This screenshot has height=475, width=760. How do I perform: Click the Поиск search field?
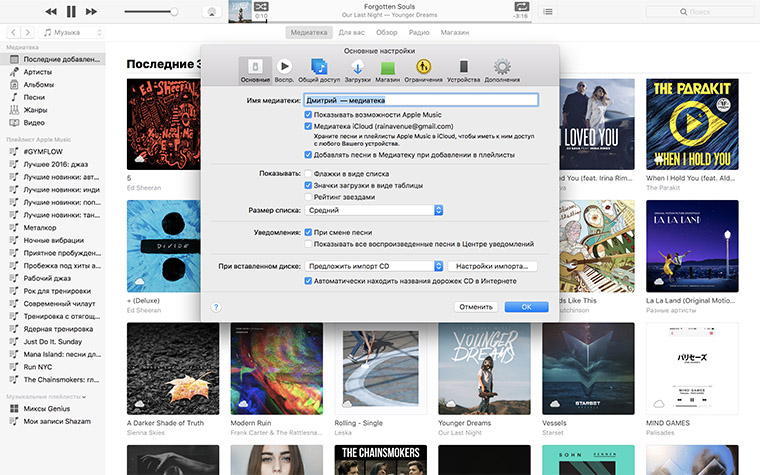700,12
